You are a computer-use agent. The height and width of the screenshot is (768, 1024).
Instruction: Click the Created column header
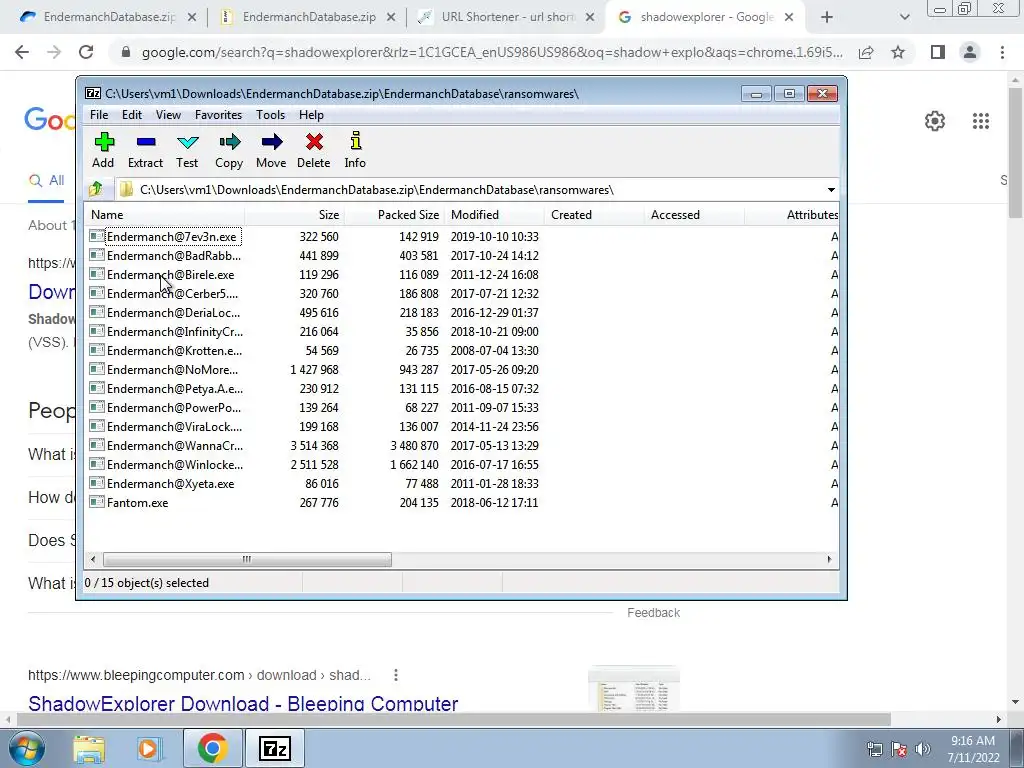[594, 215]
